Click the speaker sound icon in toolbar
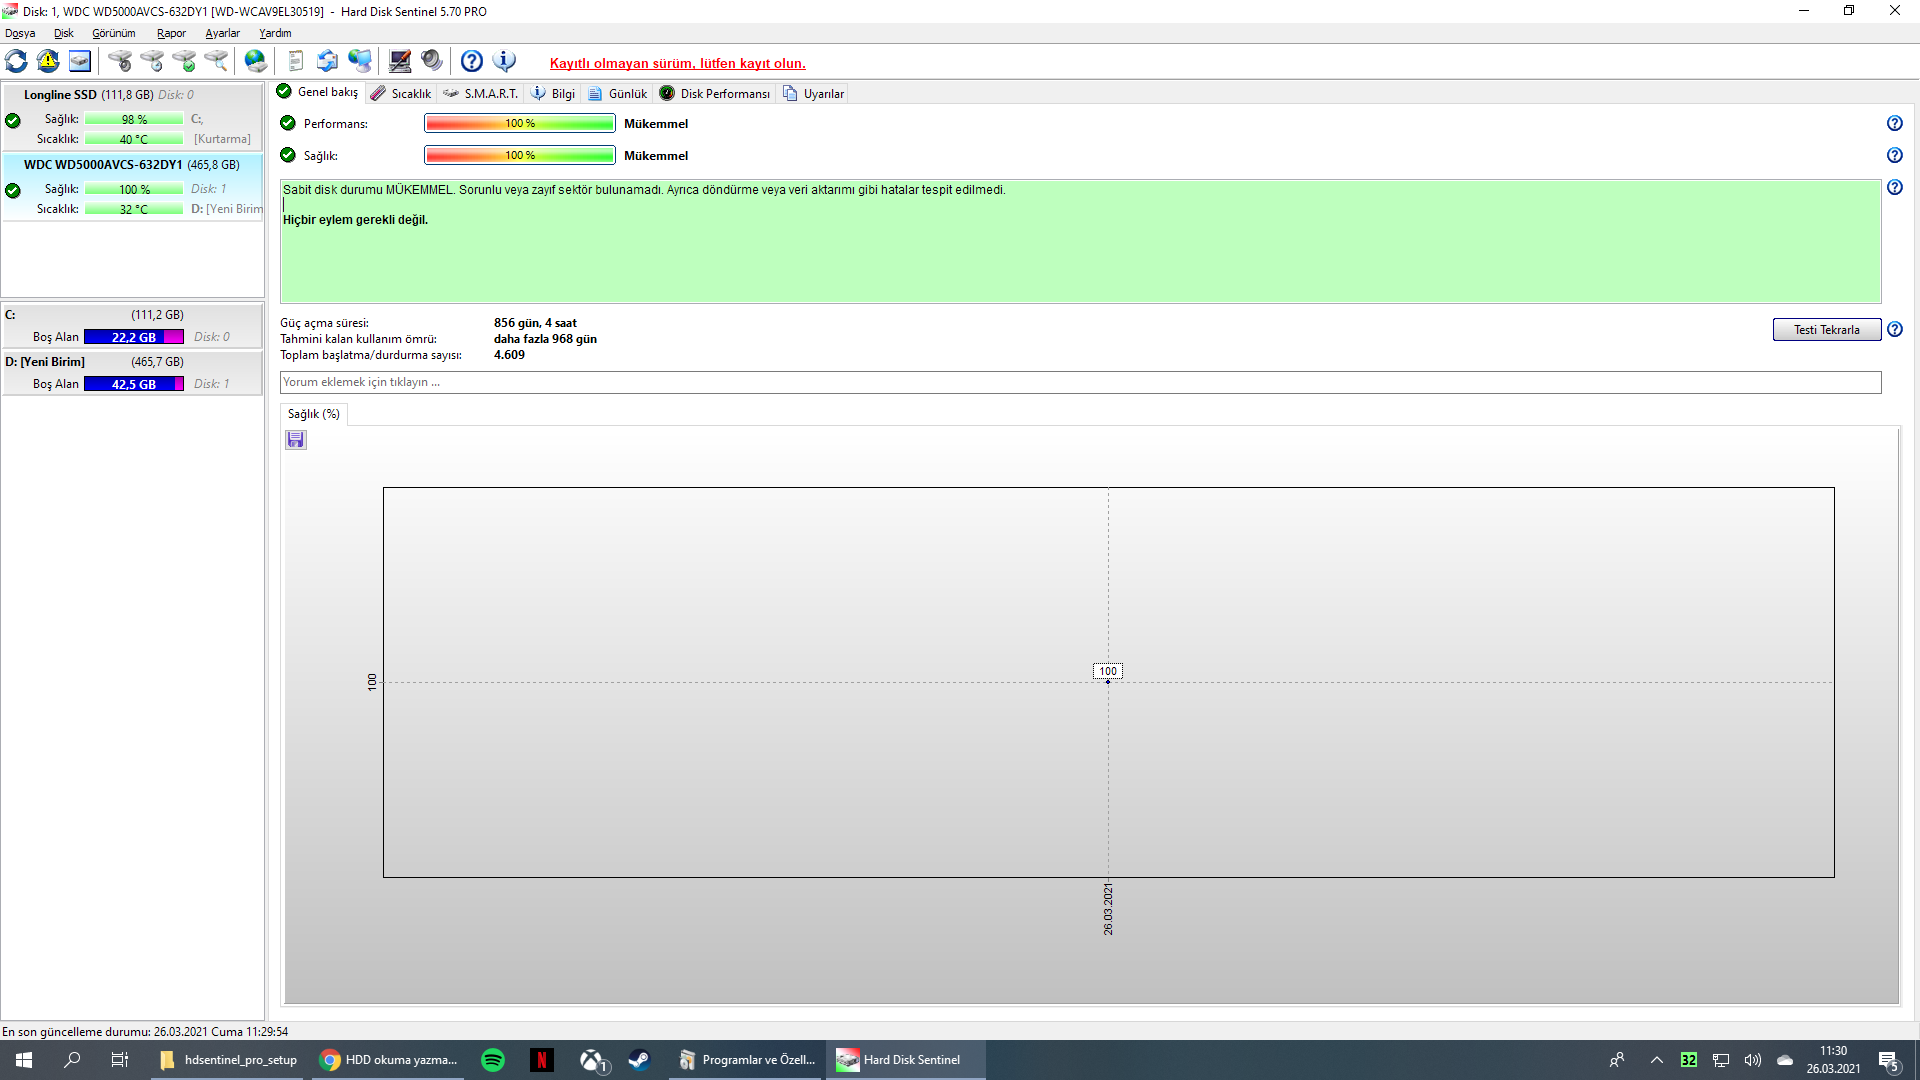This screenshot has width=1920, height=1080. 432,61
